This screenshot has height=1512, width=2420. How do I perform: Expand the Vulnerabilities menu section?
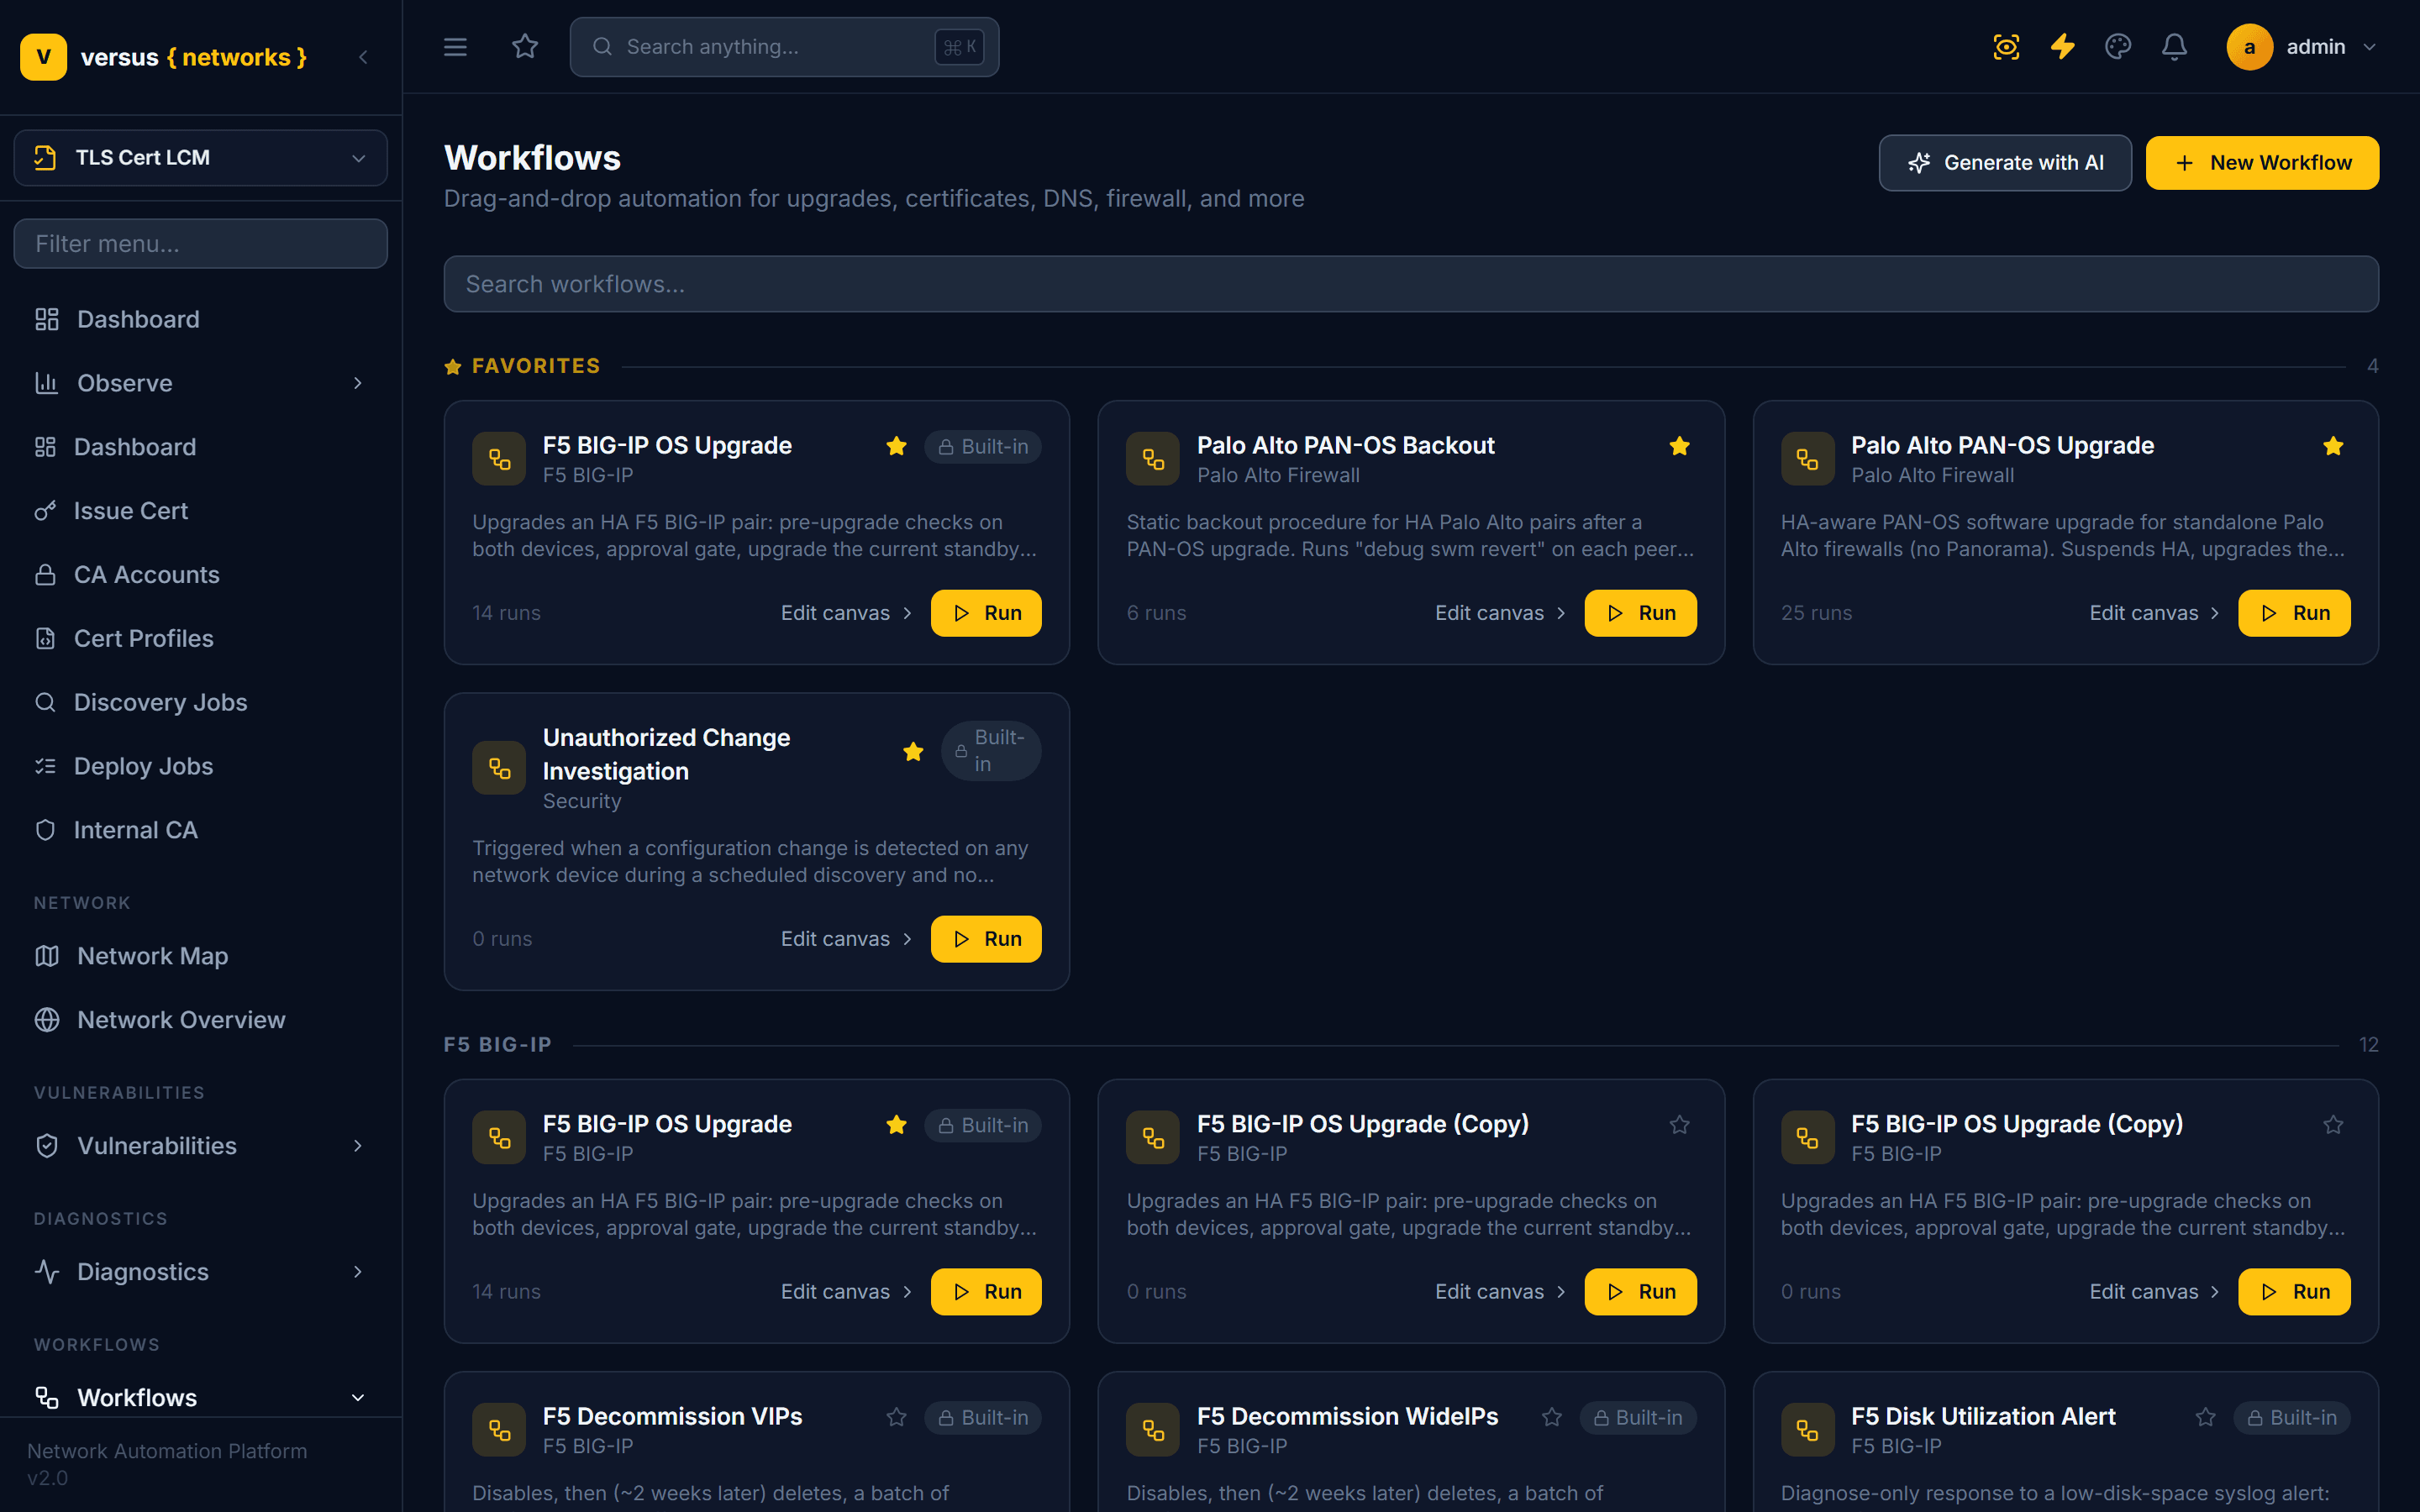click(x=358, y=1146)
